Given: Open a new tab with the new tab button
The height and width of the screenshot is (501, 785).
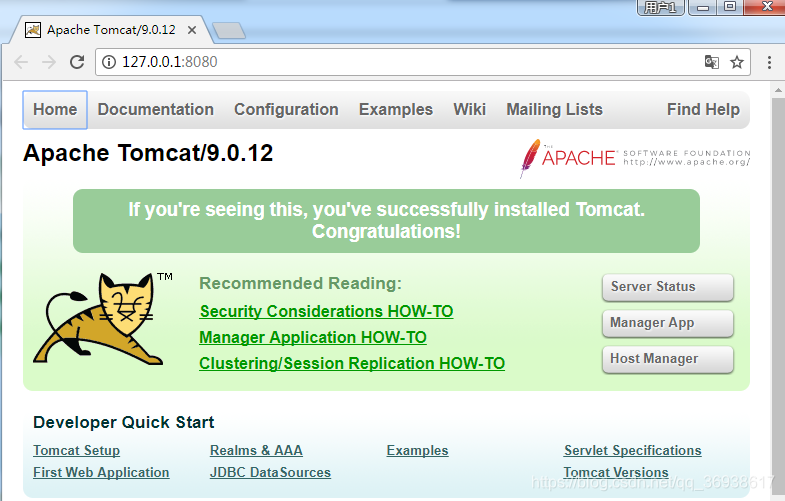Looking at the screenshot, I should coord(229,31).
